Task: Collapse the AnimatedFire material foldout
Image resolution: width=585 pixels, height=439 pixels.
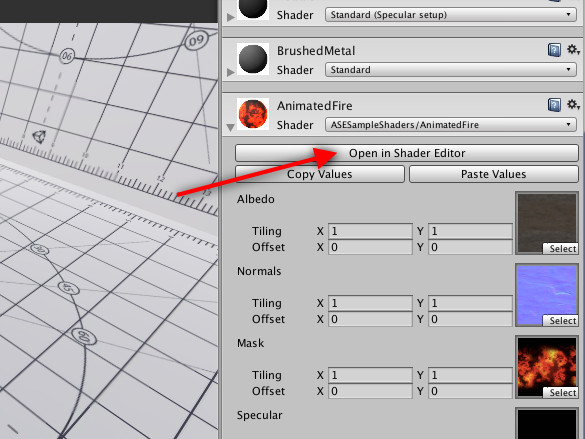Action: point(231,128)
